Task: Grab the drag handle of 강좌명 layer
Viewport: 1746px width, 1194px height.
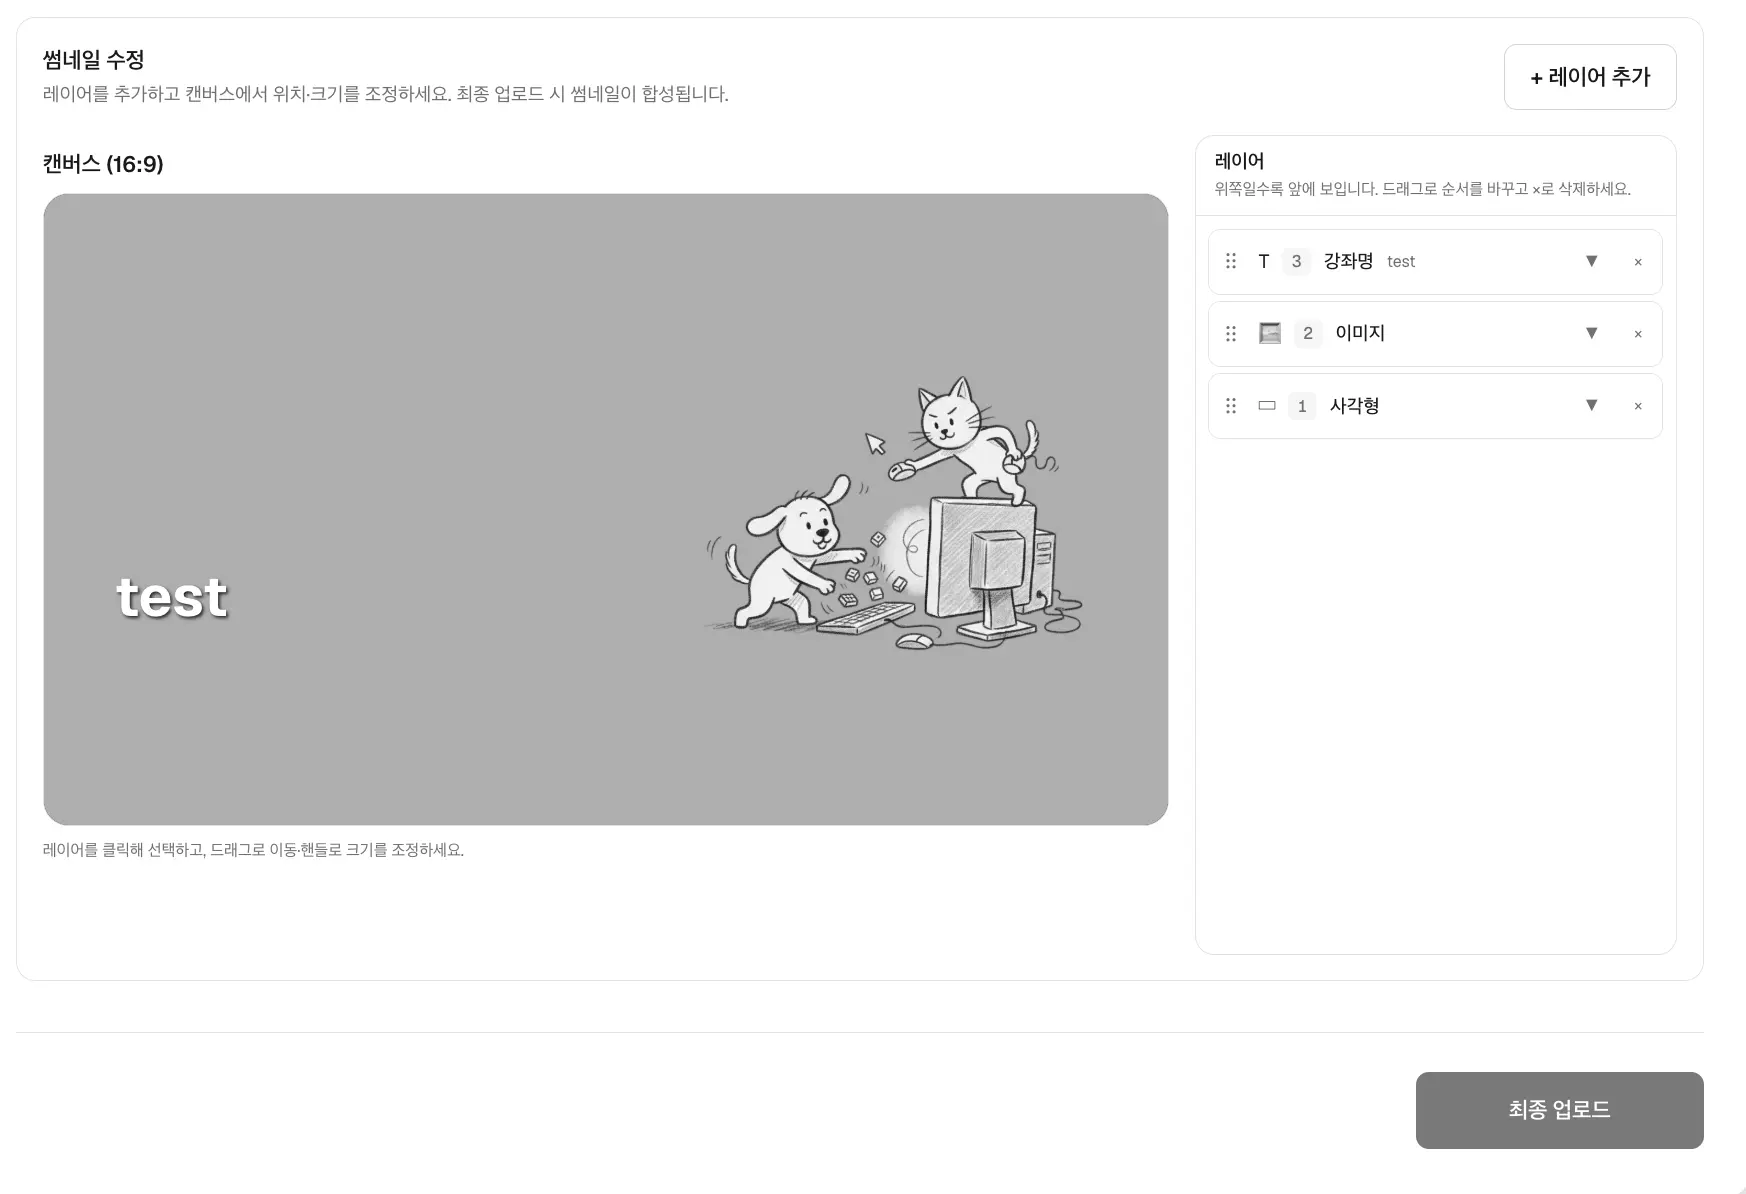Action: [x=1231, y=261]
